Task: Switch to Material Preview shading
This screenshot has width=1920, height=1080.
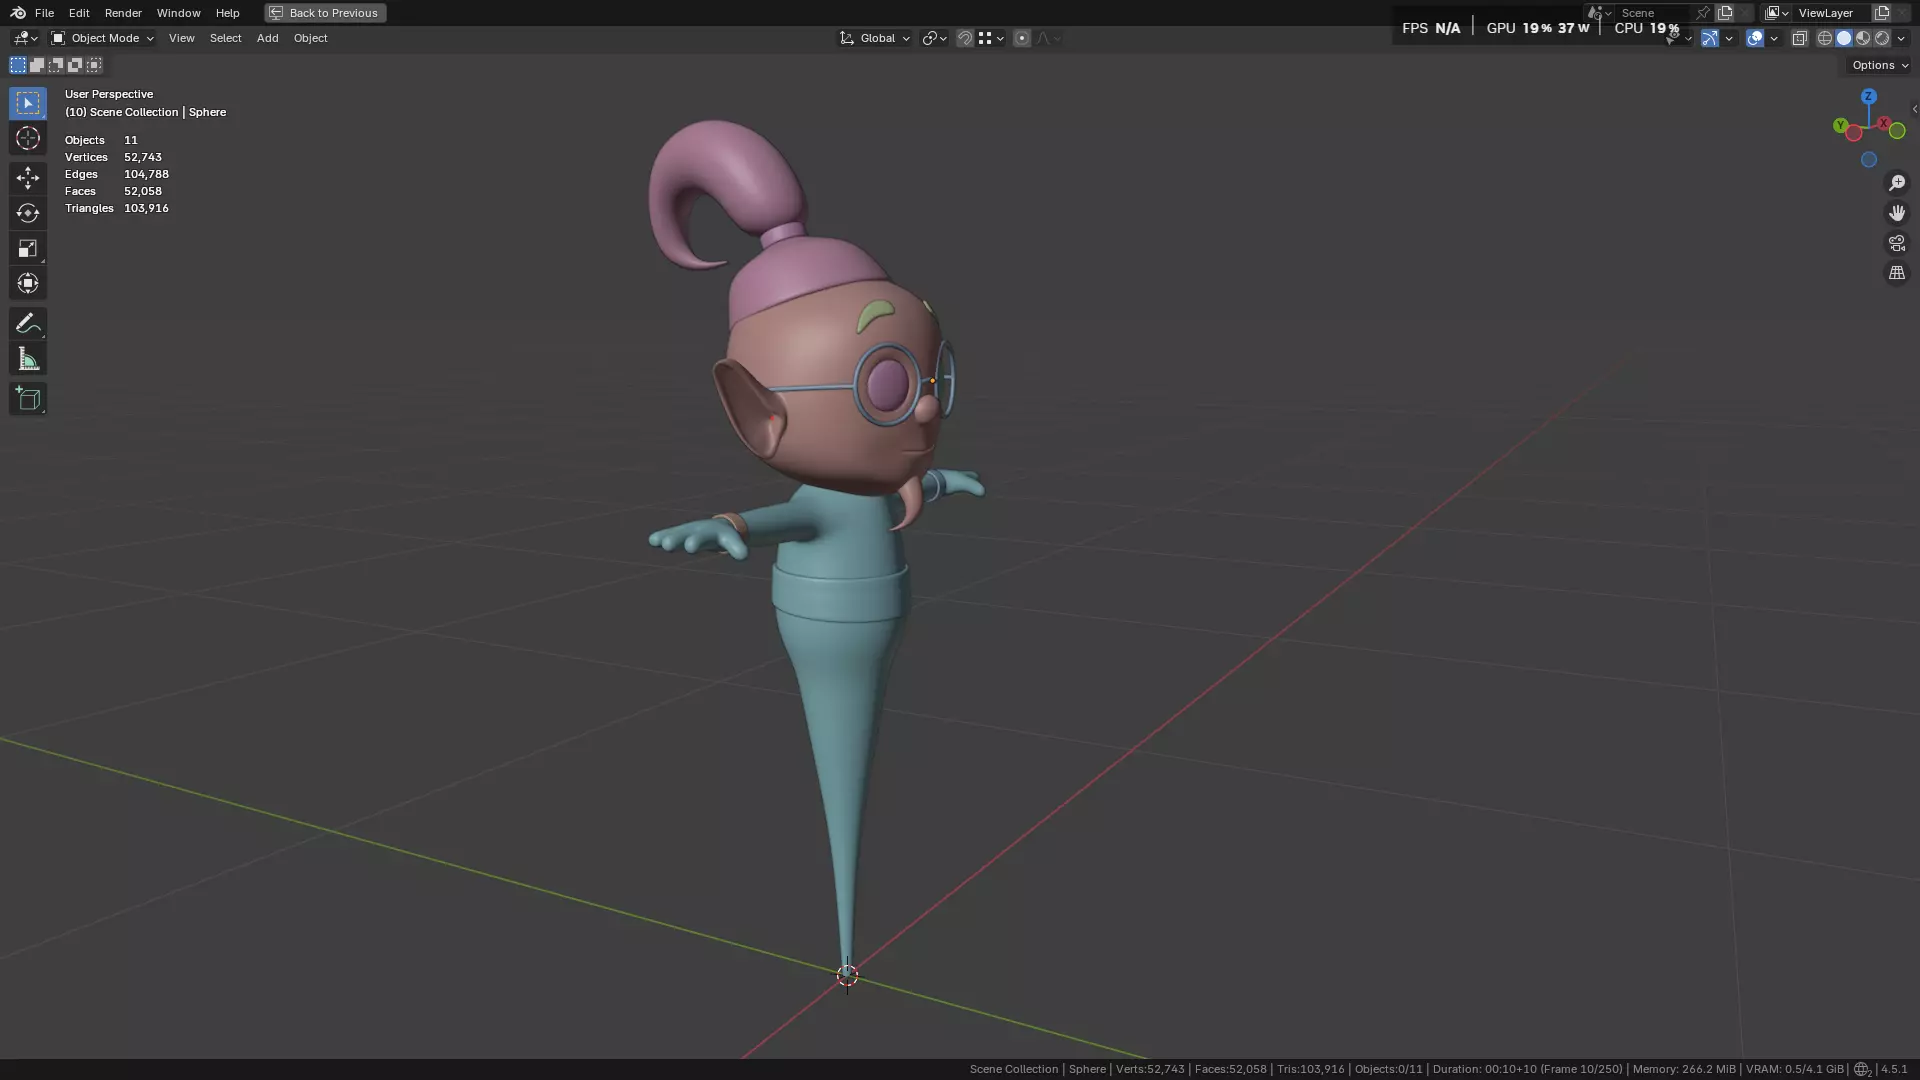Action: point(1863,38)
